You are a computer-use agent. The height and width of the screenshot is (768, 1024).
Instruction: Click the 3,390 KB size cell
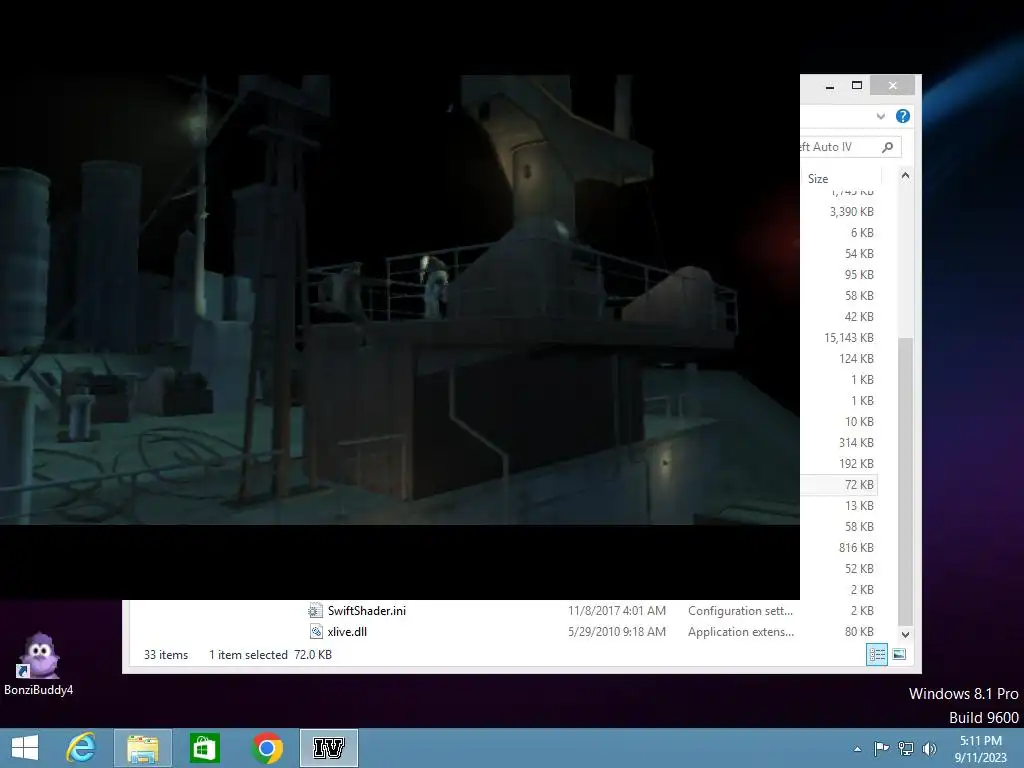[x=852, y=212]
